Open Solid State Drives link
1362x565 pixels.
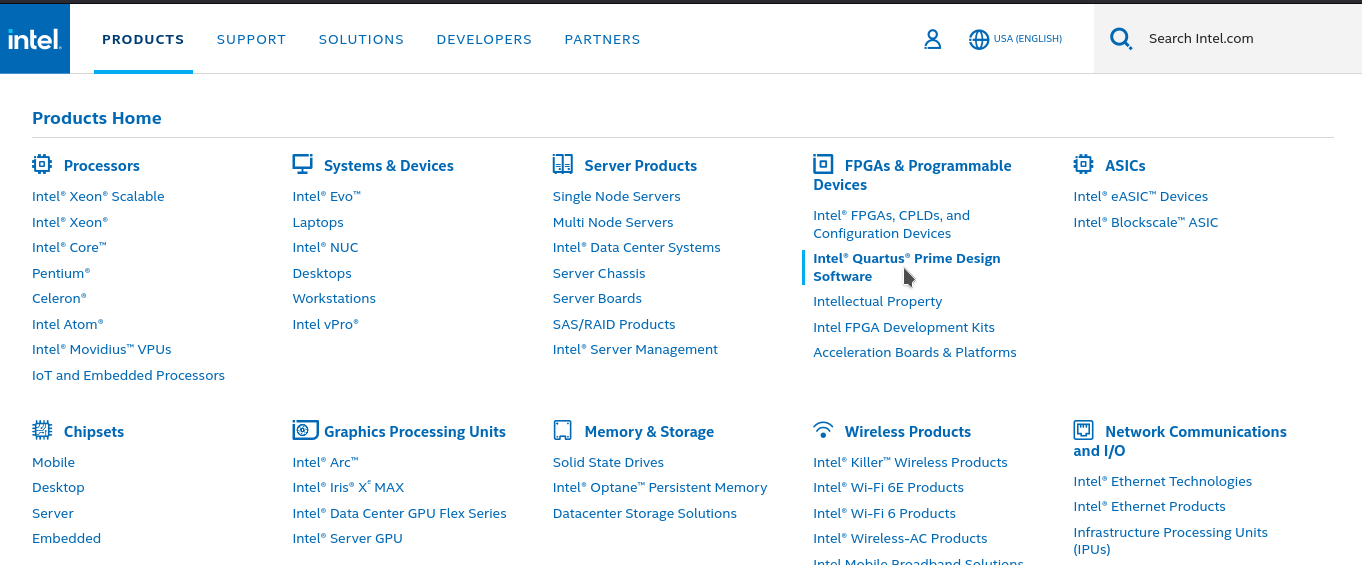tap(608, 462)
